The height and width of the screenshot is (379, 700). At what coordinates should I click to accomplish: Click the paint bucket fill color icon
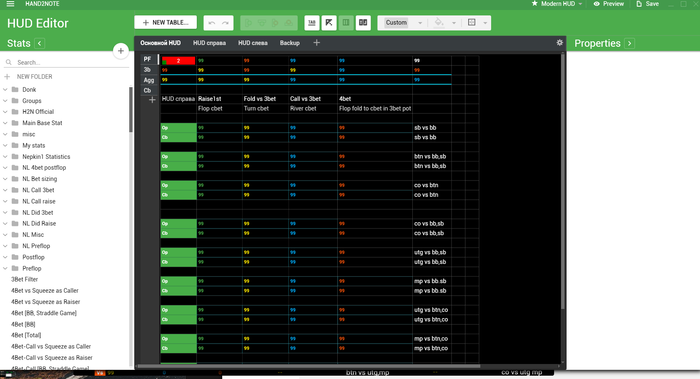(439, 23)
